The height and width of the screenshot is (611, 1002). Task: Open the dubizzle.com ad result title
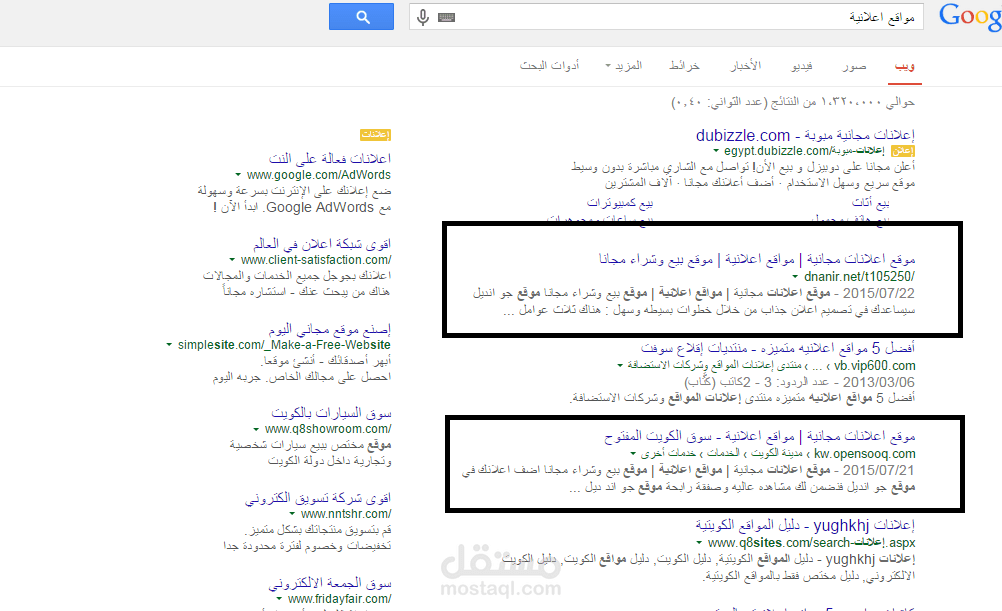coord(805,135)
